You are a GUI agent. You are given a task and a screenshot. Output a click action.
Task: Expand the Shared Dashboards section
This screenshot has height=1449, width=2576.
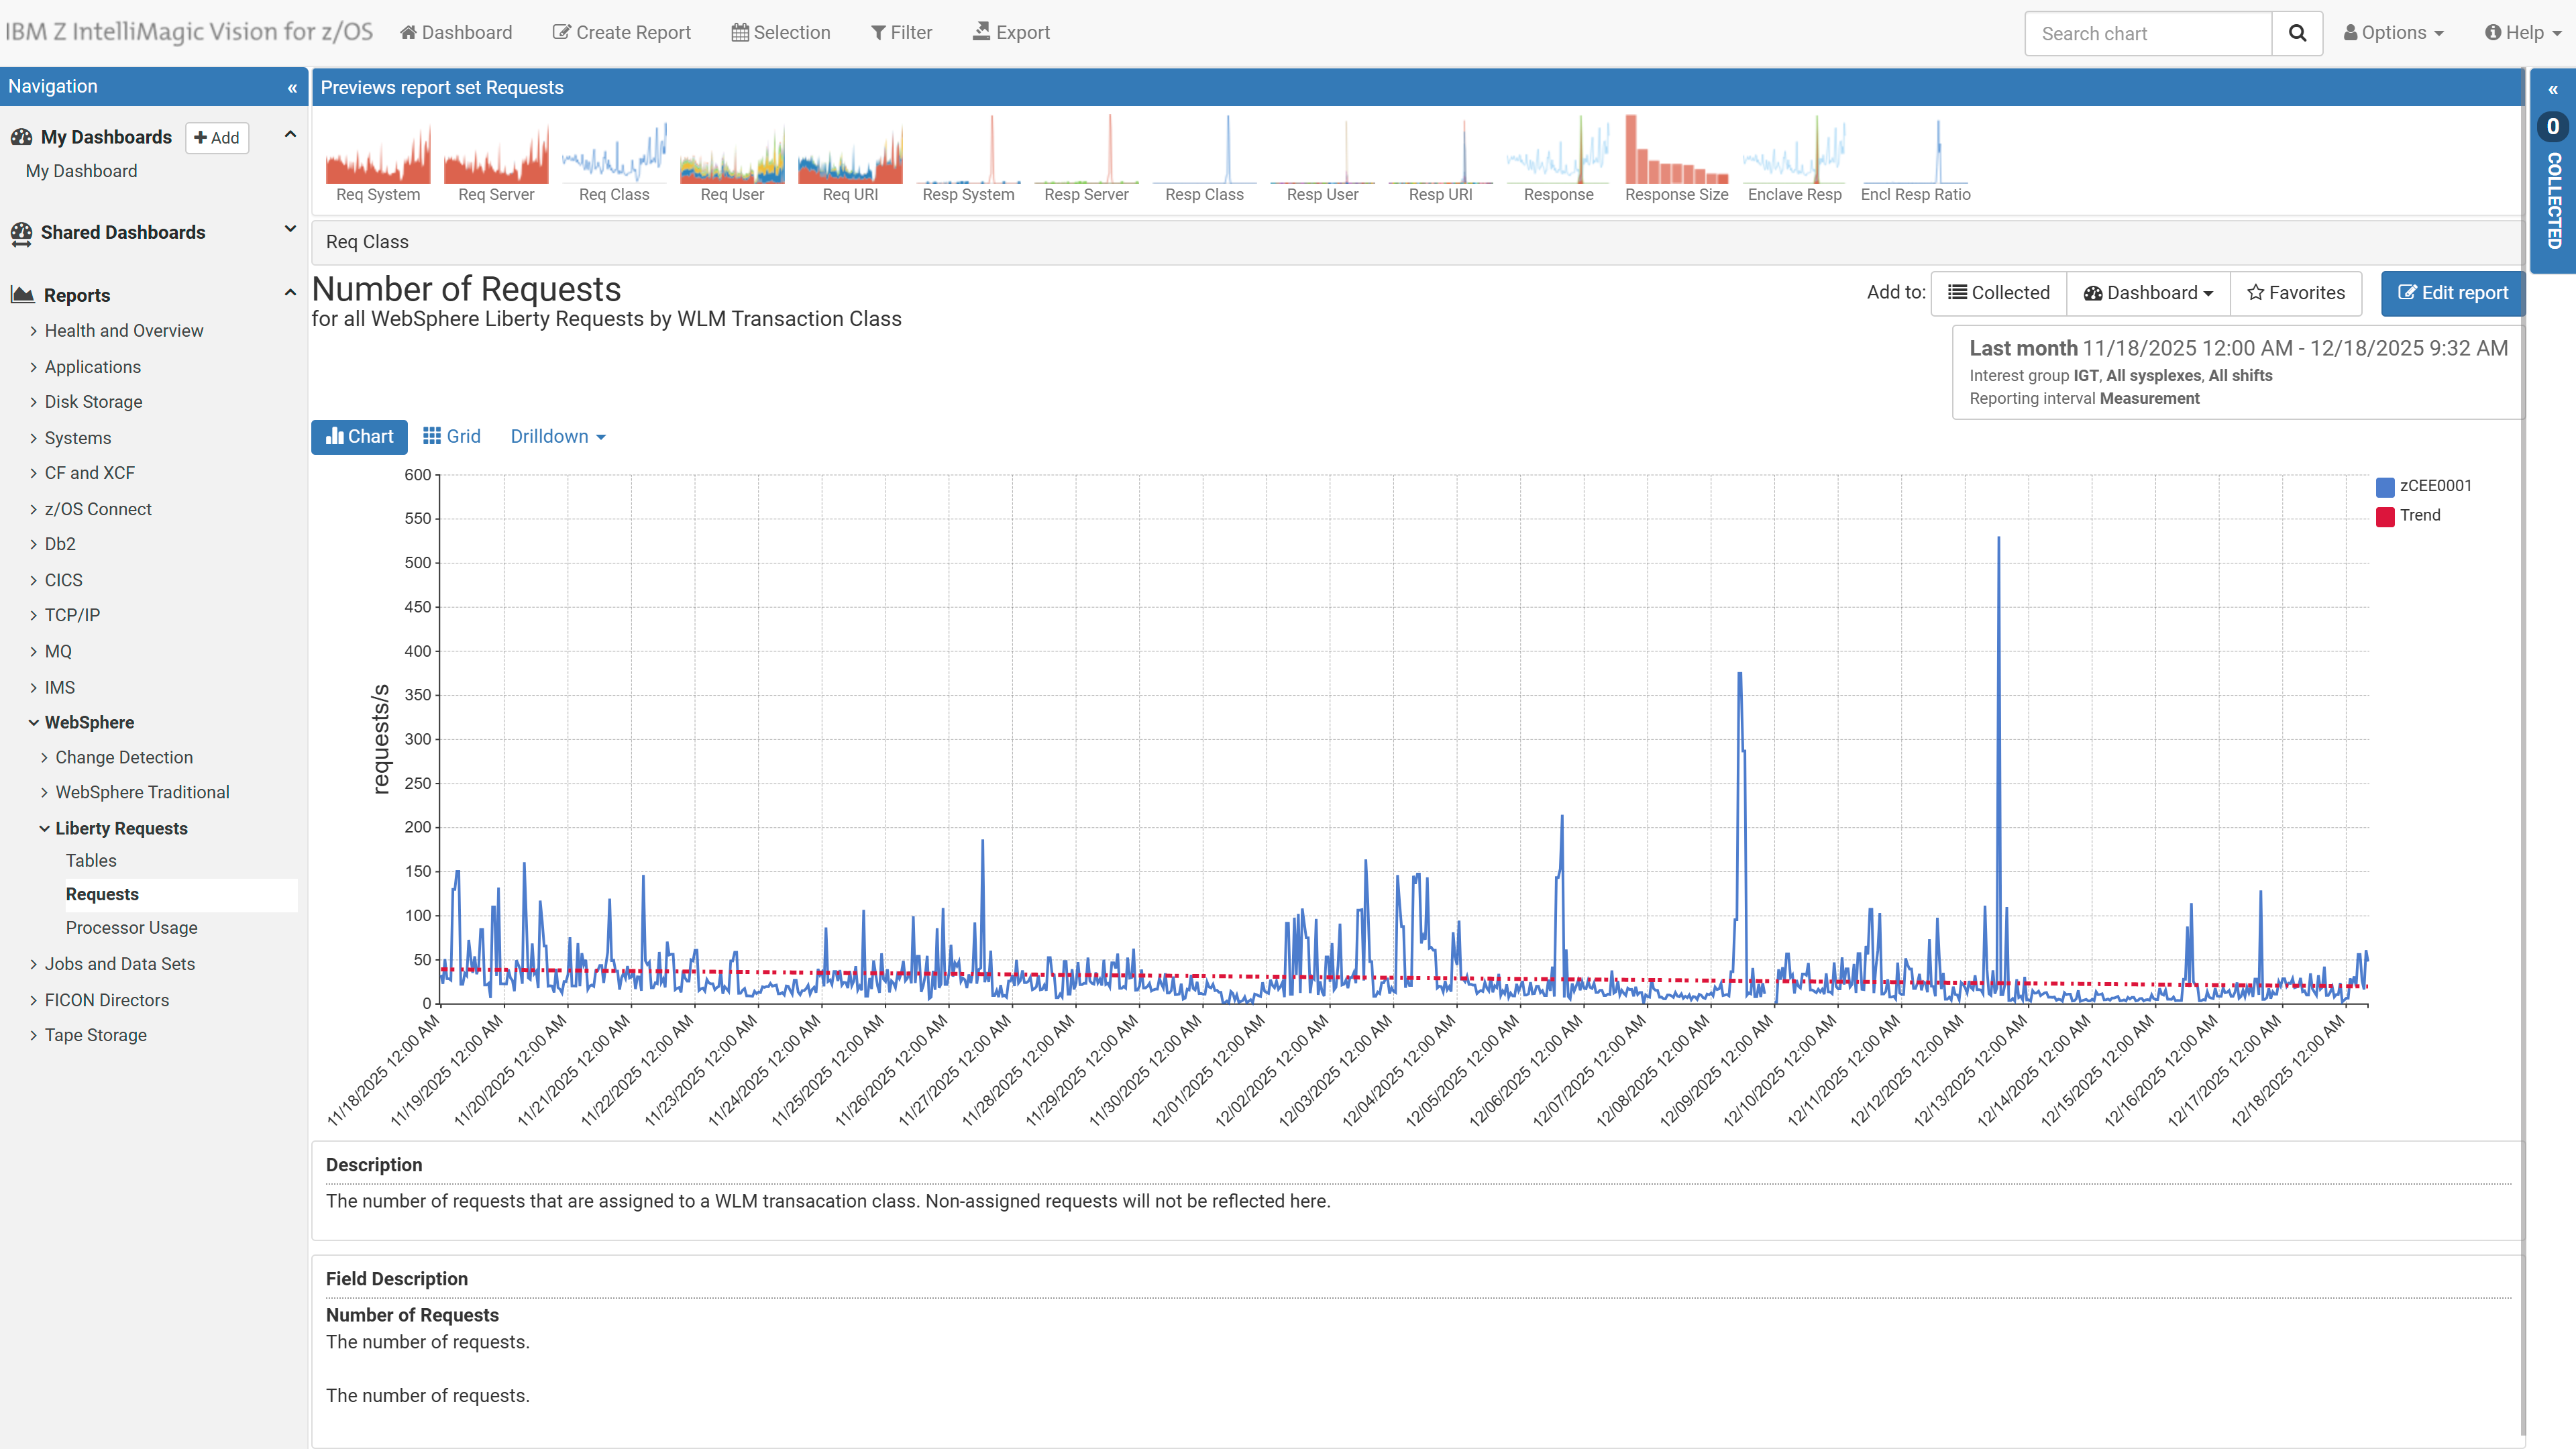[290, 229]
